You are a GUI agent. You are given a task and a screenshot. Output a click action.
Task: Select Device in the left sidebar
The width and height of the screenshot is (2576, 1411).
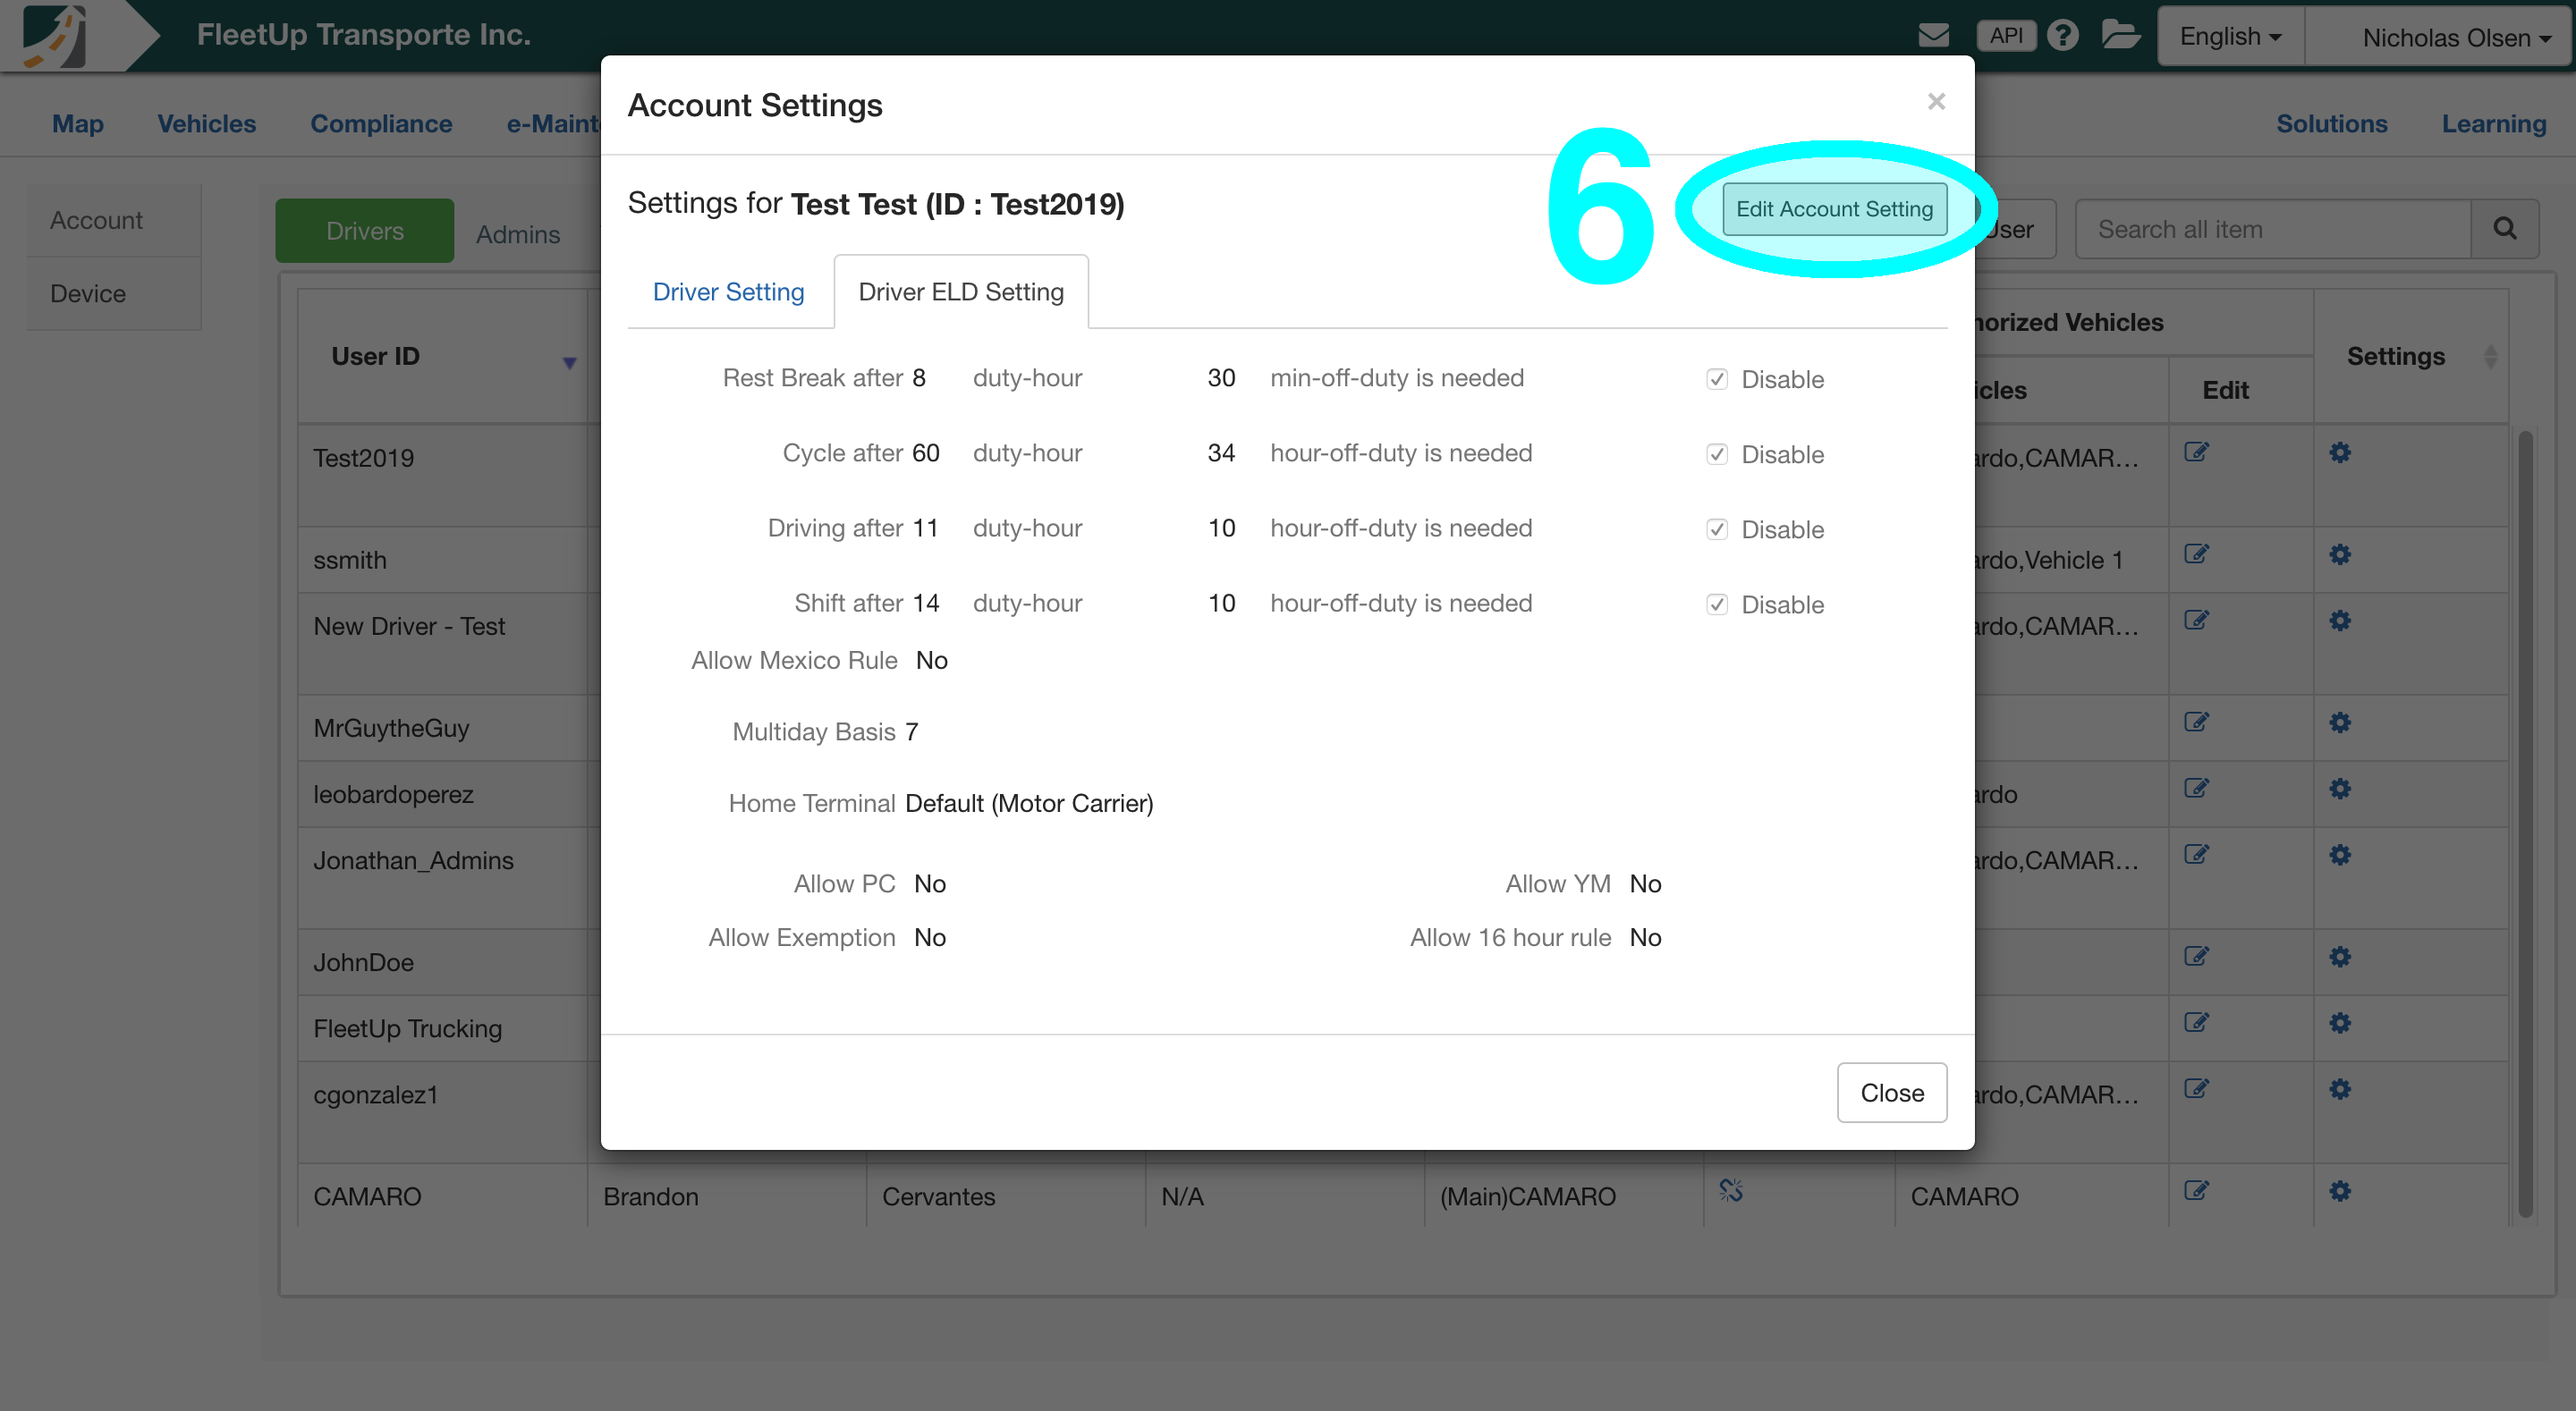(114, 293)
